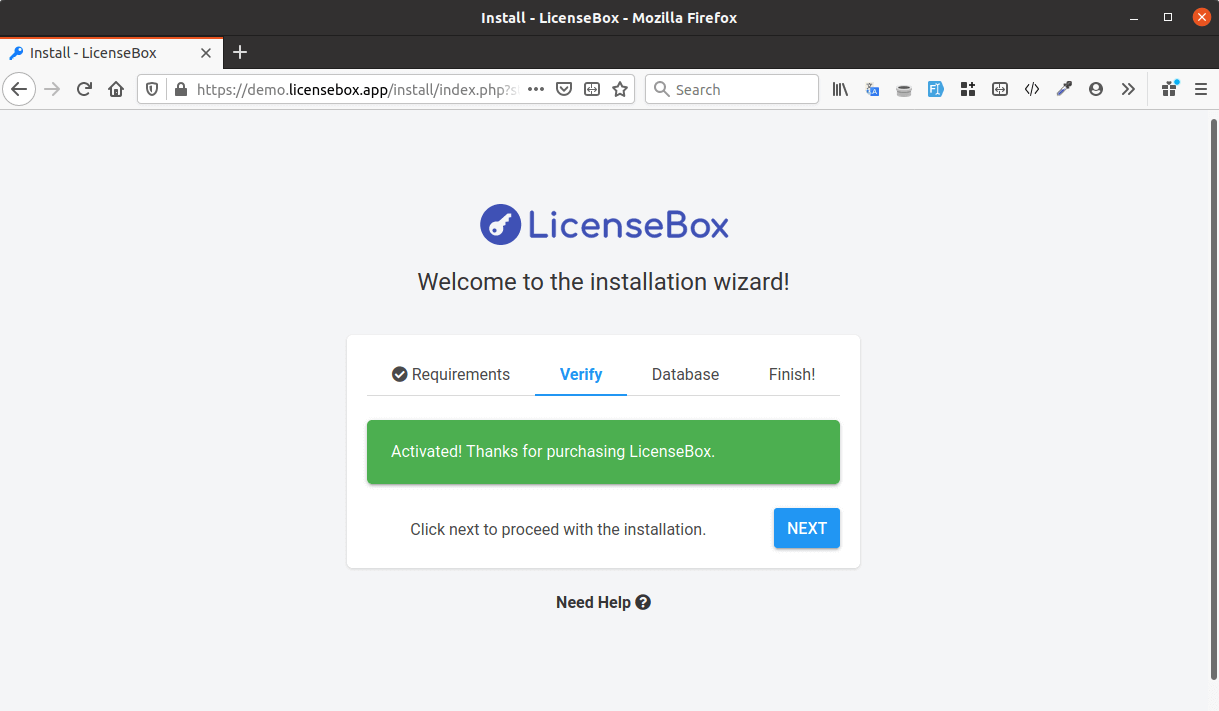Open a new browser tab
Viewport: 1219px width, 711px height.
coord(240,53)
